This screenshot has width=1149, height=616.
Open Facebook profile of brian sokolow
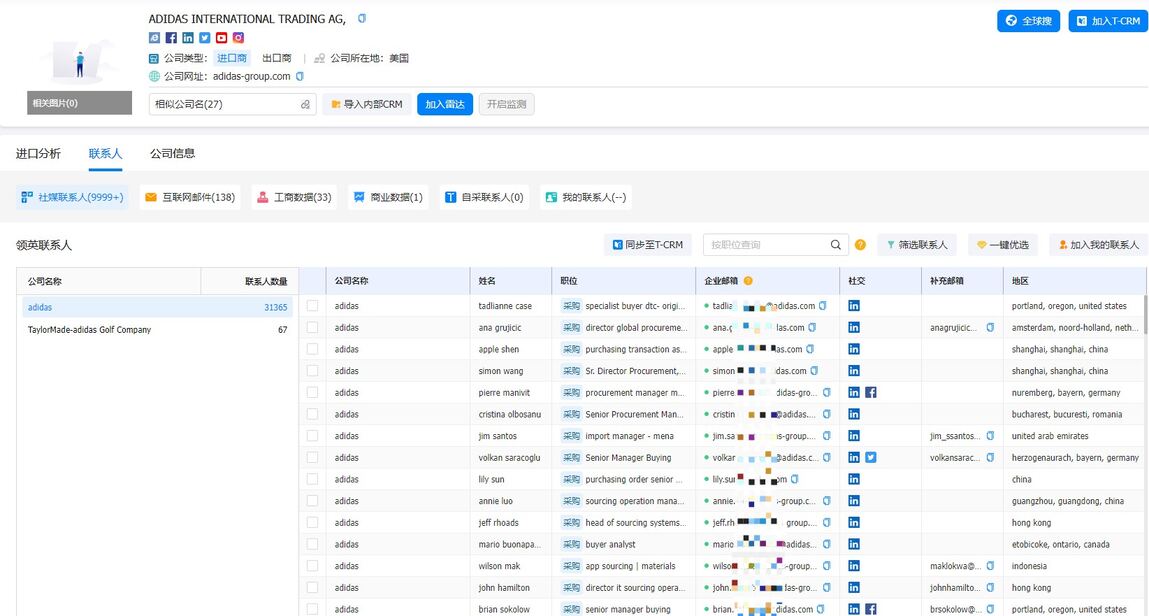[871, 609]
